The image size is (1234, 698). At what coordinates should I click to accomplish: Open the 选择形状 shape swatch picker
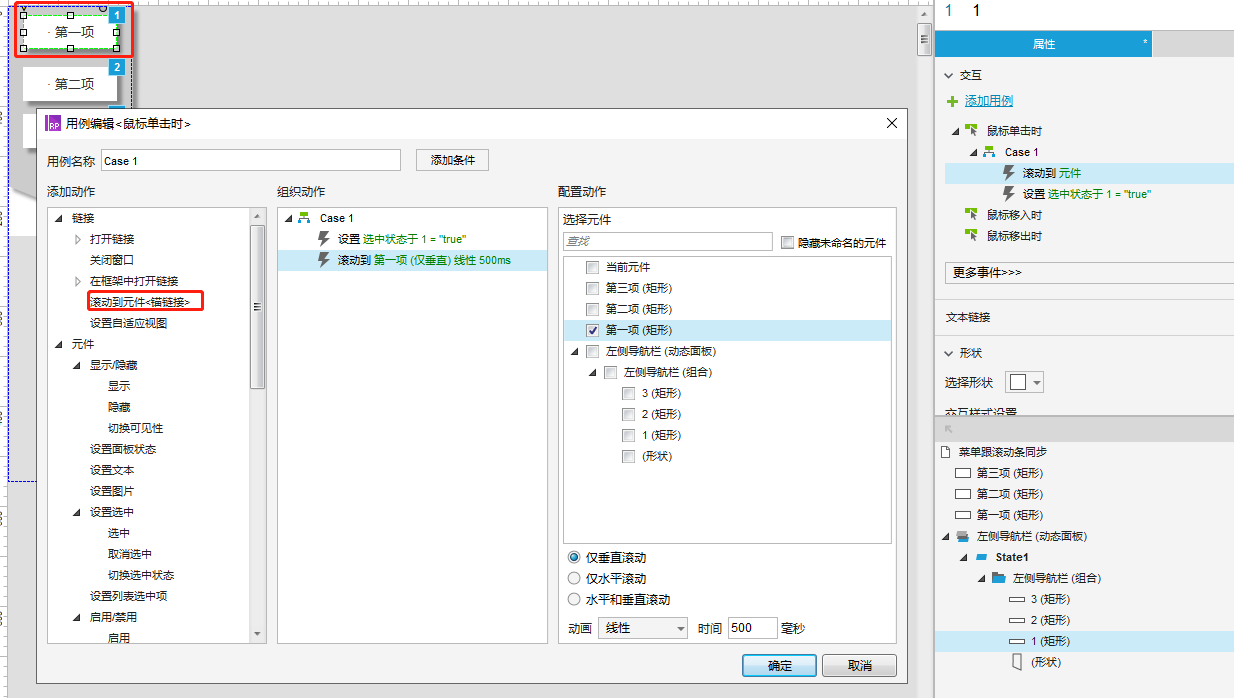pyautogui.click(x=1024, y=382)
